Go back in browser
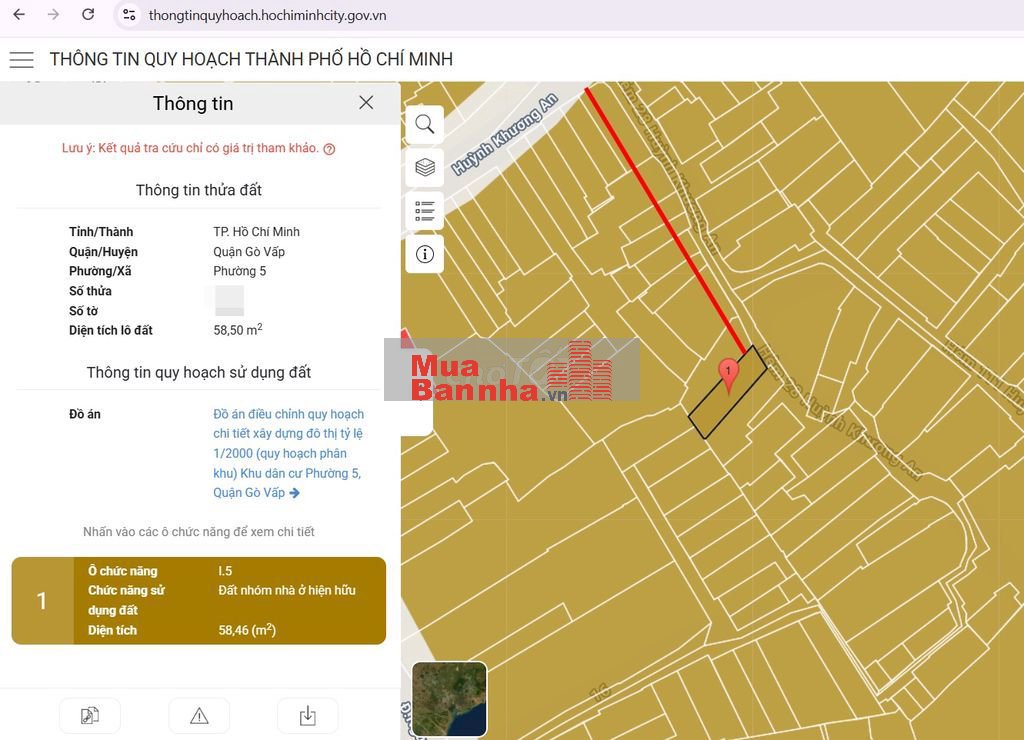The image size is (1024, 740). [x=19, y=14]
